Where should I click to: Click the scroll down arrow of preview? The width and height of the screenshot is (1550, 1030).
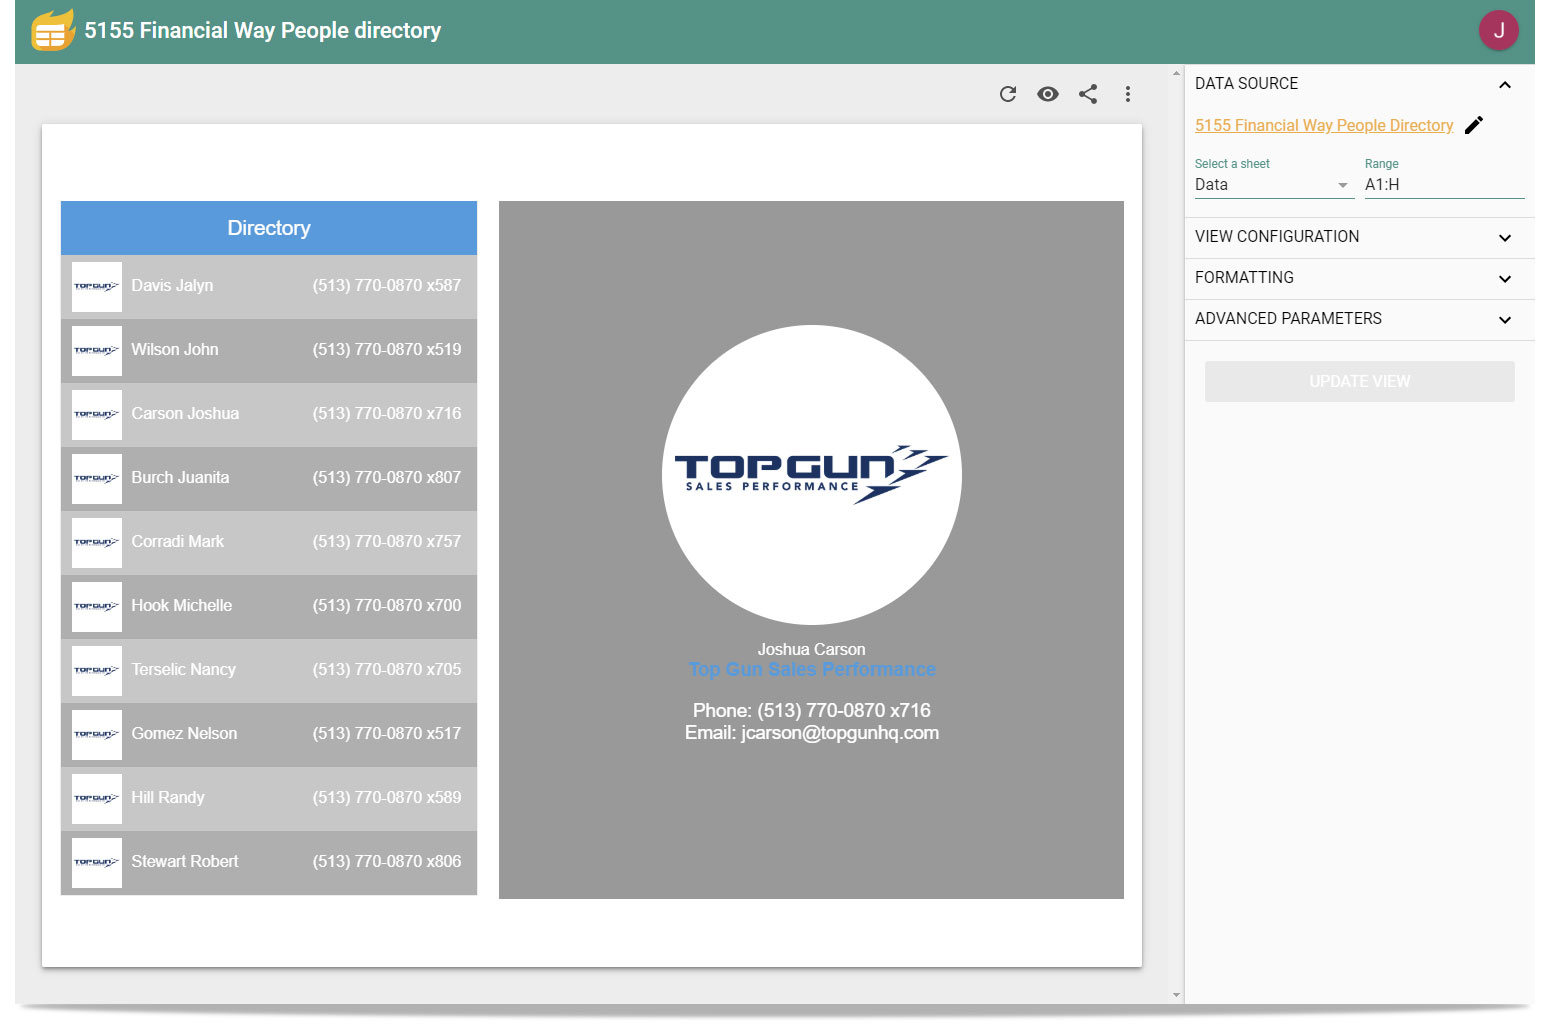1176,995
